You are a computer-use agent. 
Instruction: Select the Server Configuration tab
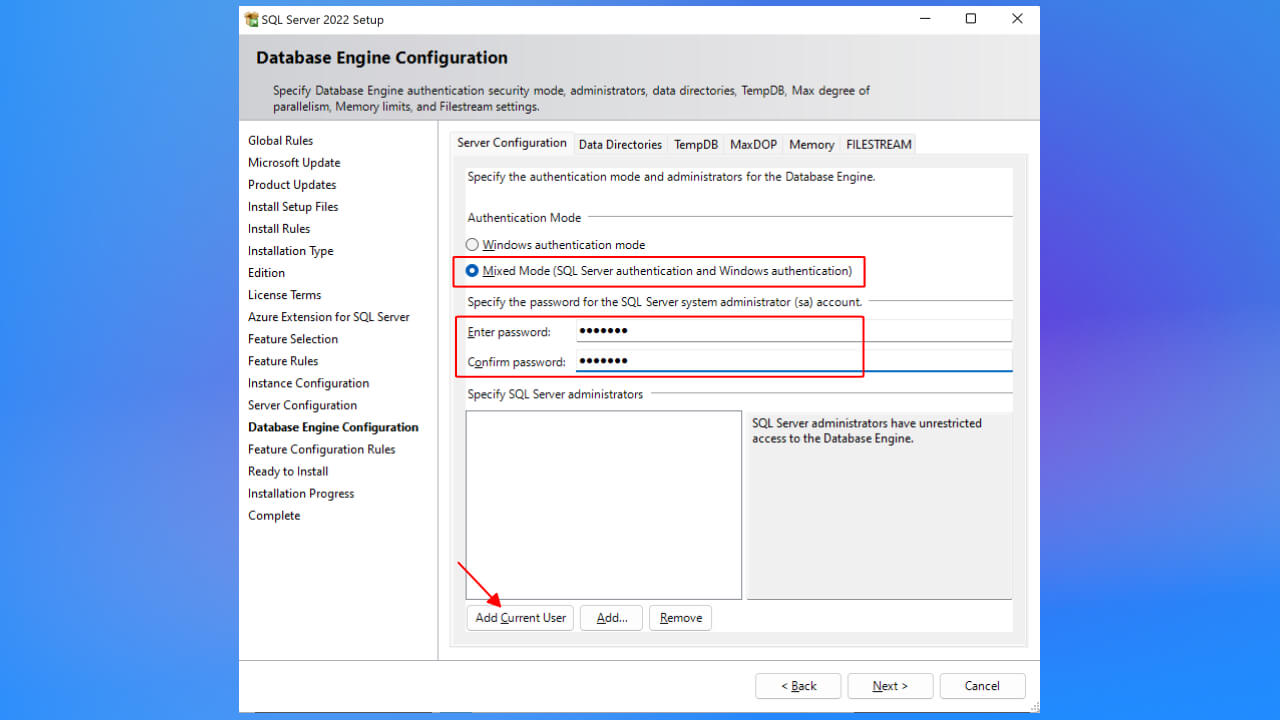(512, 143)
